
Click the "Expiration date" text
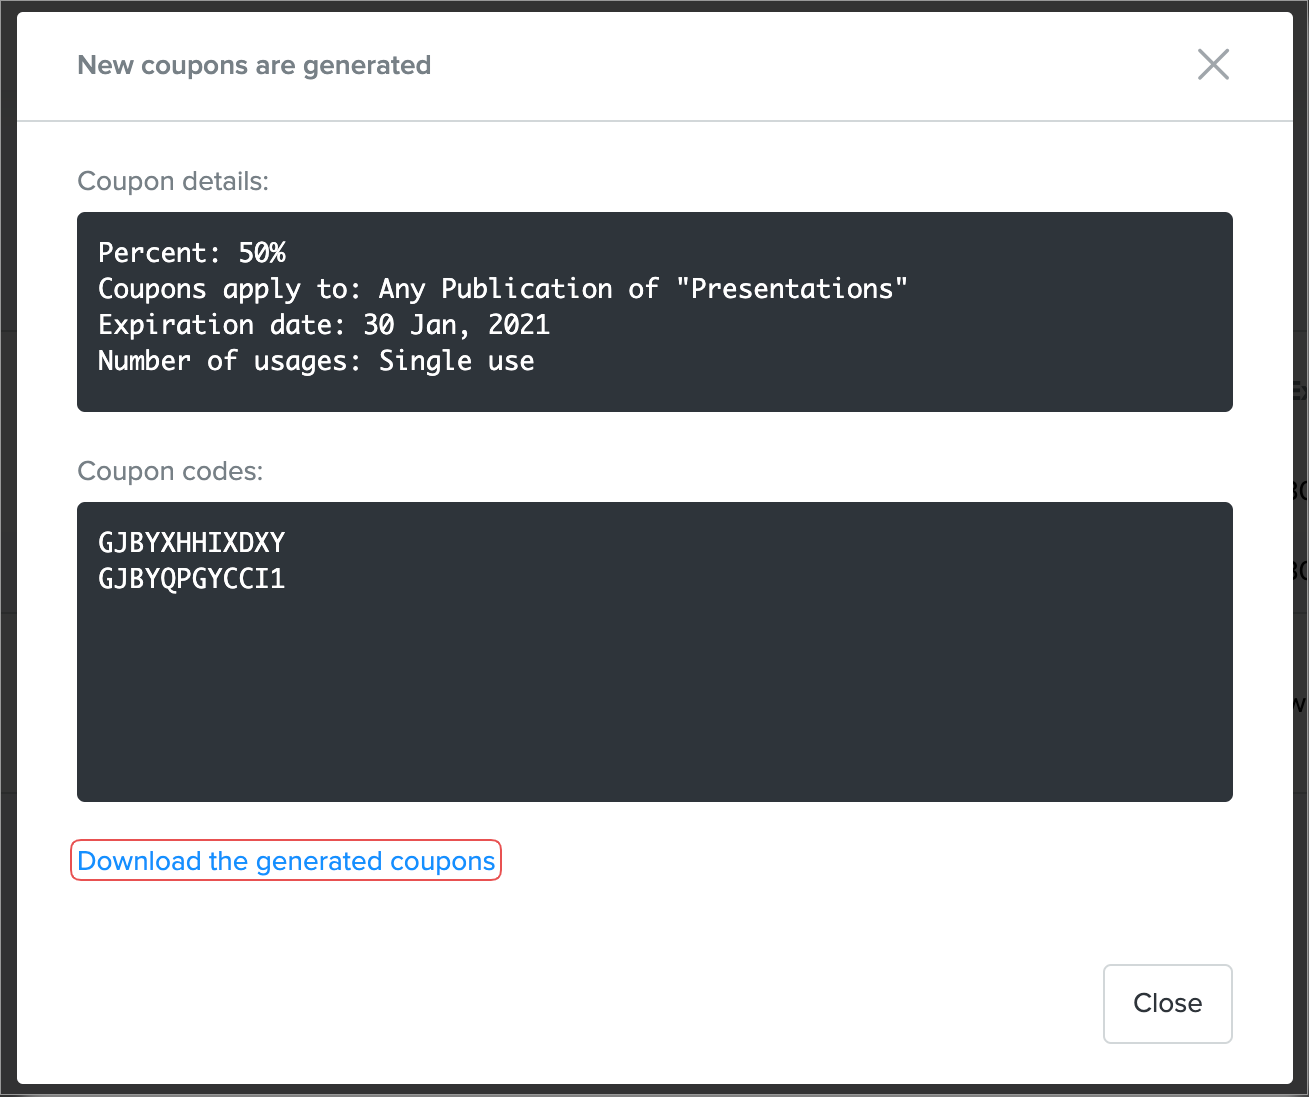pos(221,325)
